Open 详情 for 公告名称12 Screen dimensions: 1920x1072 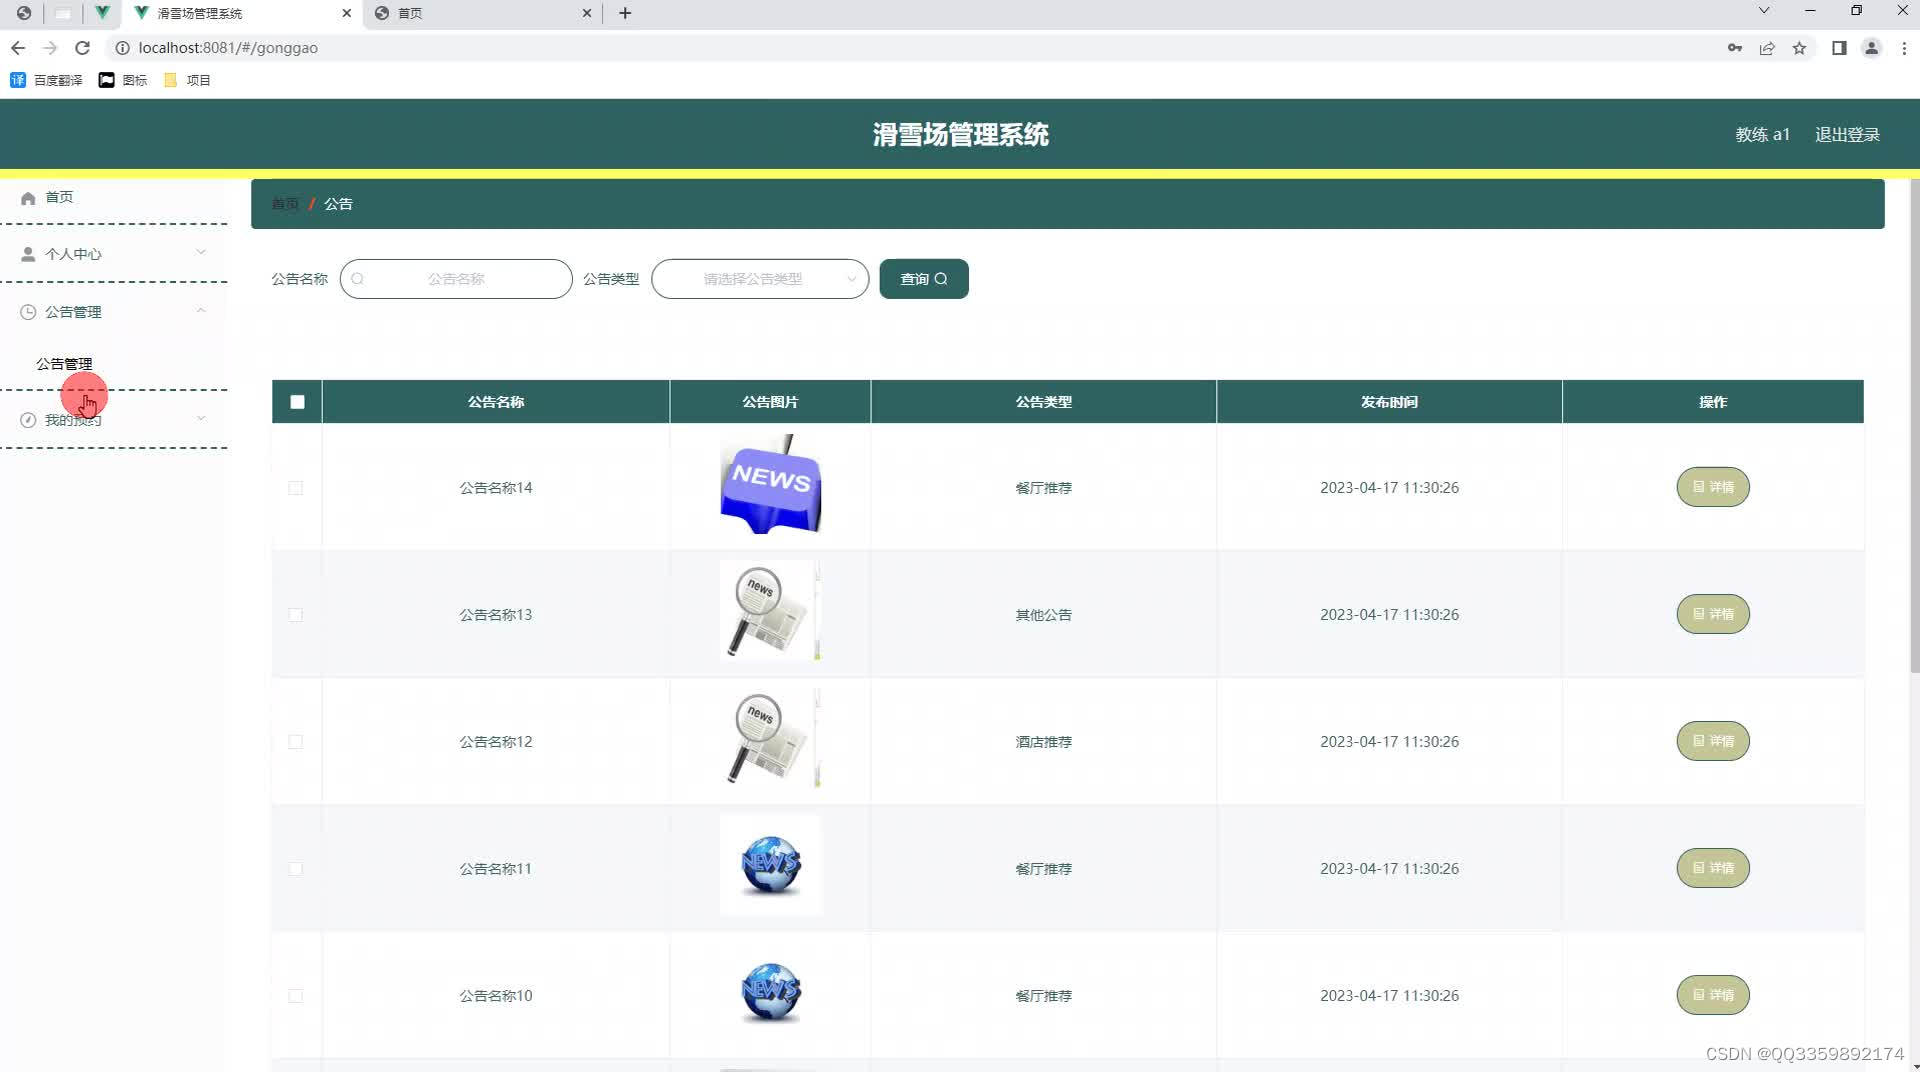[x=1713, y=741]
